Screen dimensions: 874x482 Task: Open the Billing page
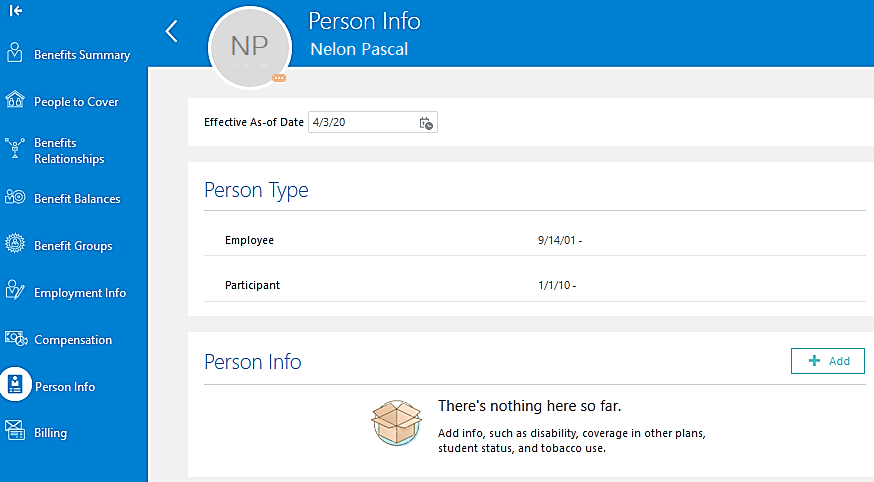(x=50, y=433)
